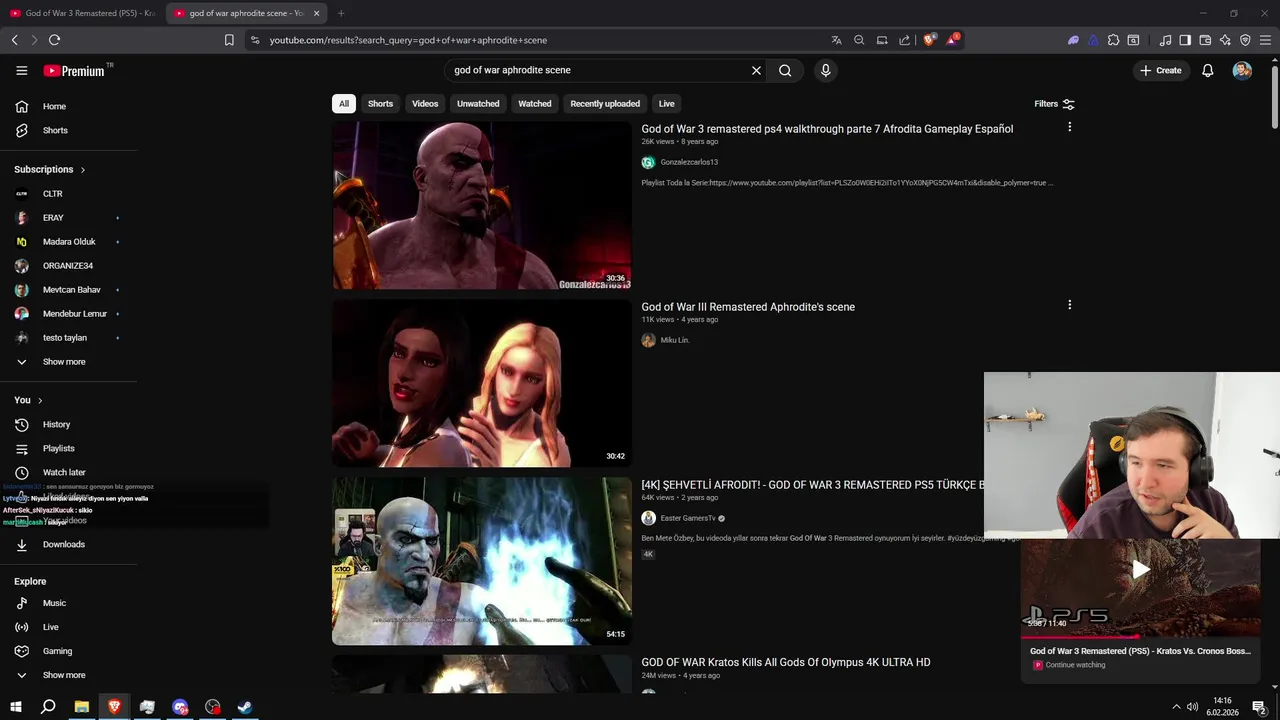The image size is (1280, 720).
Task: Select Recently uploaded filter chip
Action: [x=605, y=104]
